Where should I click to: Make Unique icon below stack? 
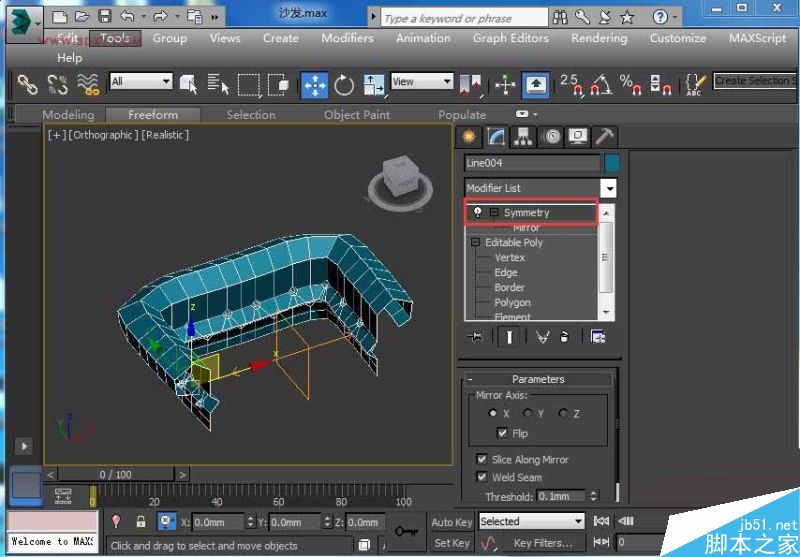[x=542, y=337]
